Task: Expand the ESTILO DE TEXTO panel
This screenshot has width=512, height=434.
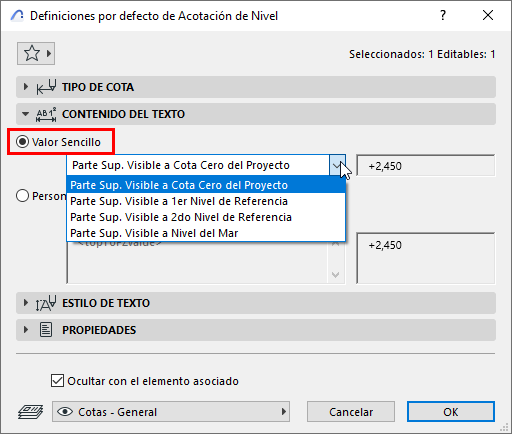Action: (26, 303)
